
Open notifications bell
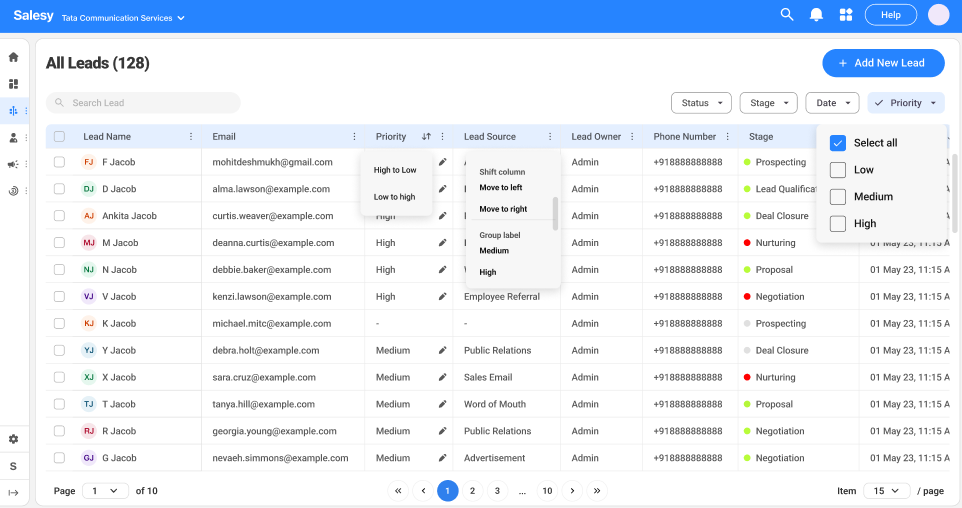pos(816,15)
